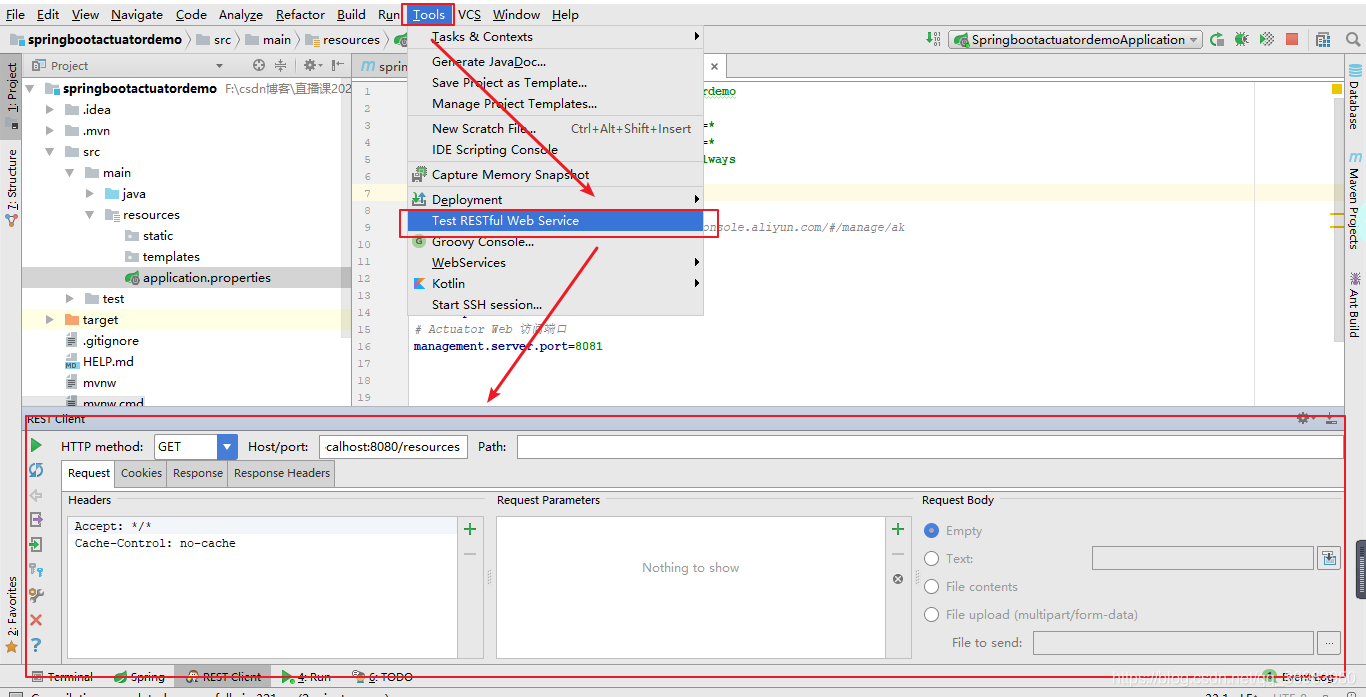The image size is (1366, 697).
Task: Open REST Client panel gear menu
Action: (x=1305, y=418)
